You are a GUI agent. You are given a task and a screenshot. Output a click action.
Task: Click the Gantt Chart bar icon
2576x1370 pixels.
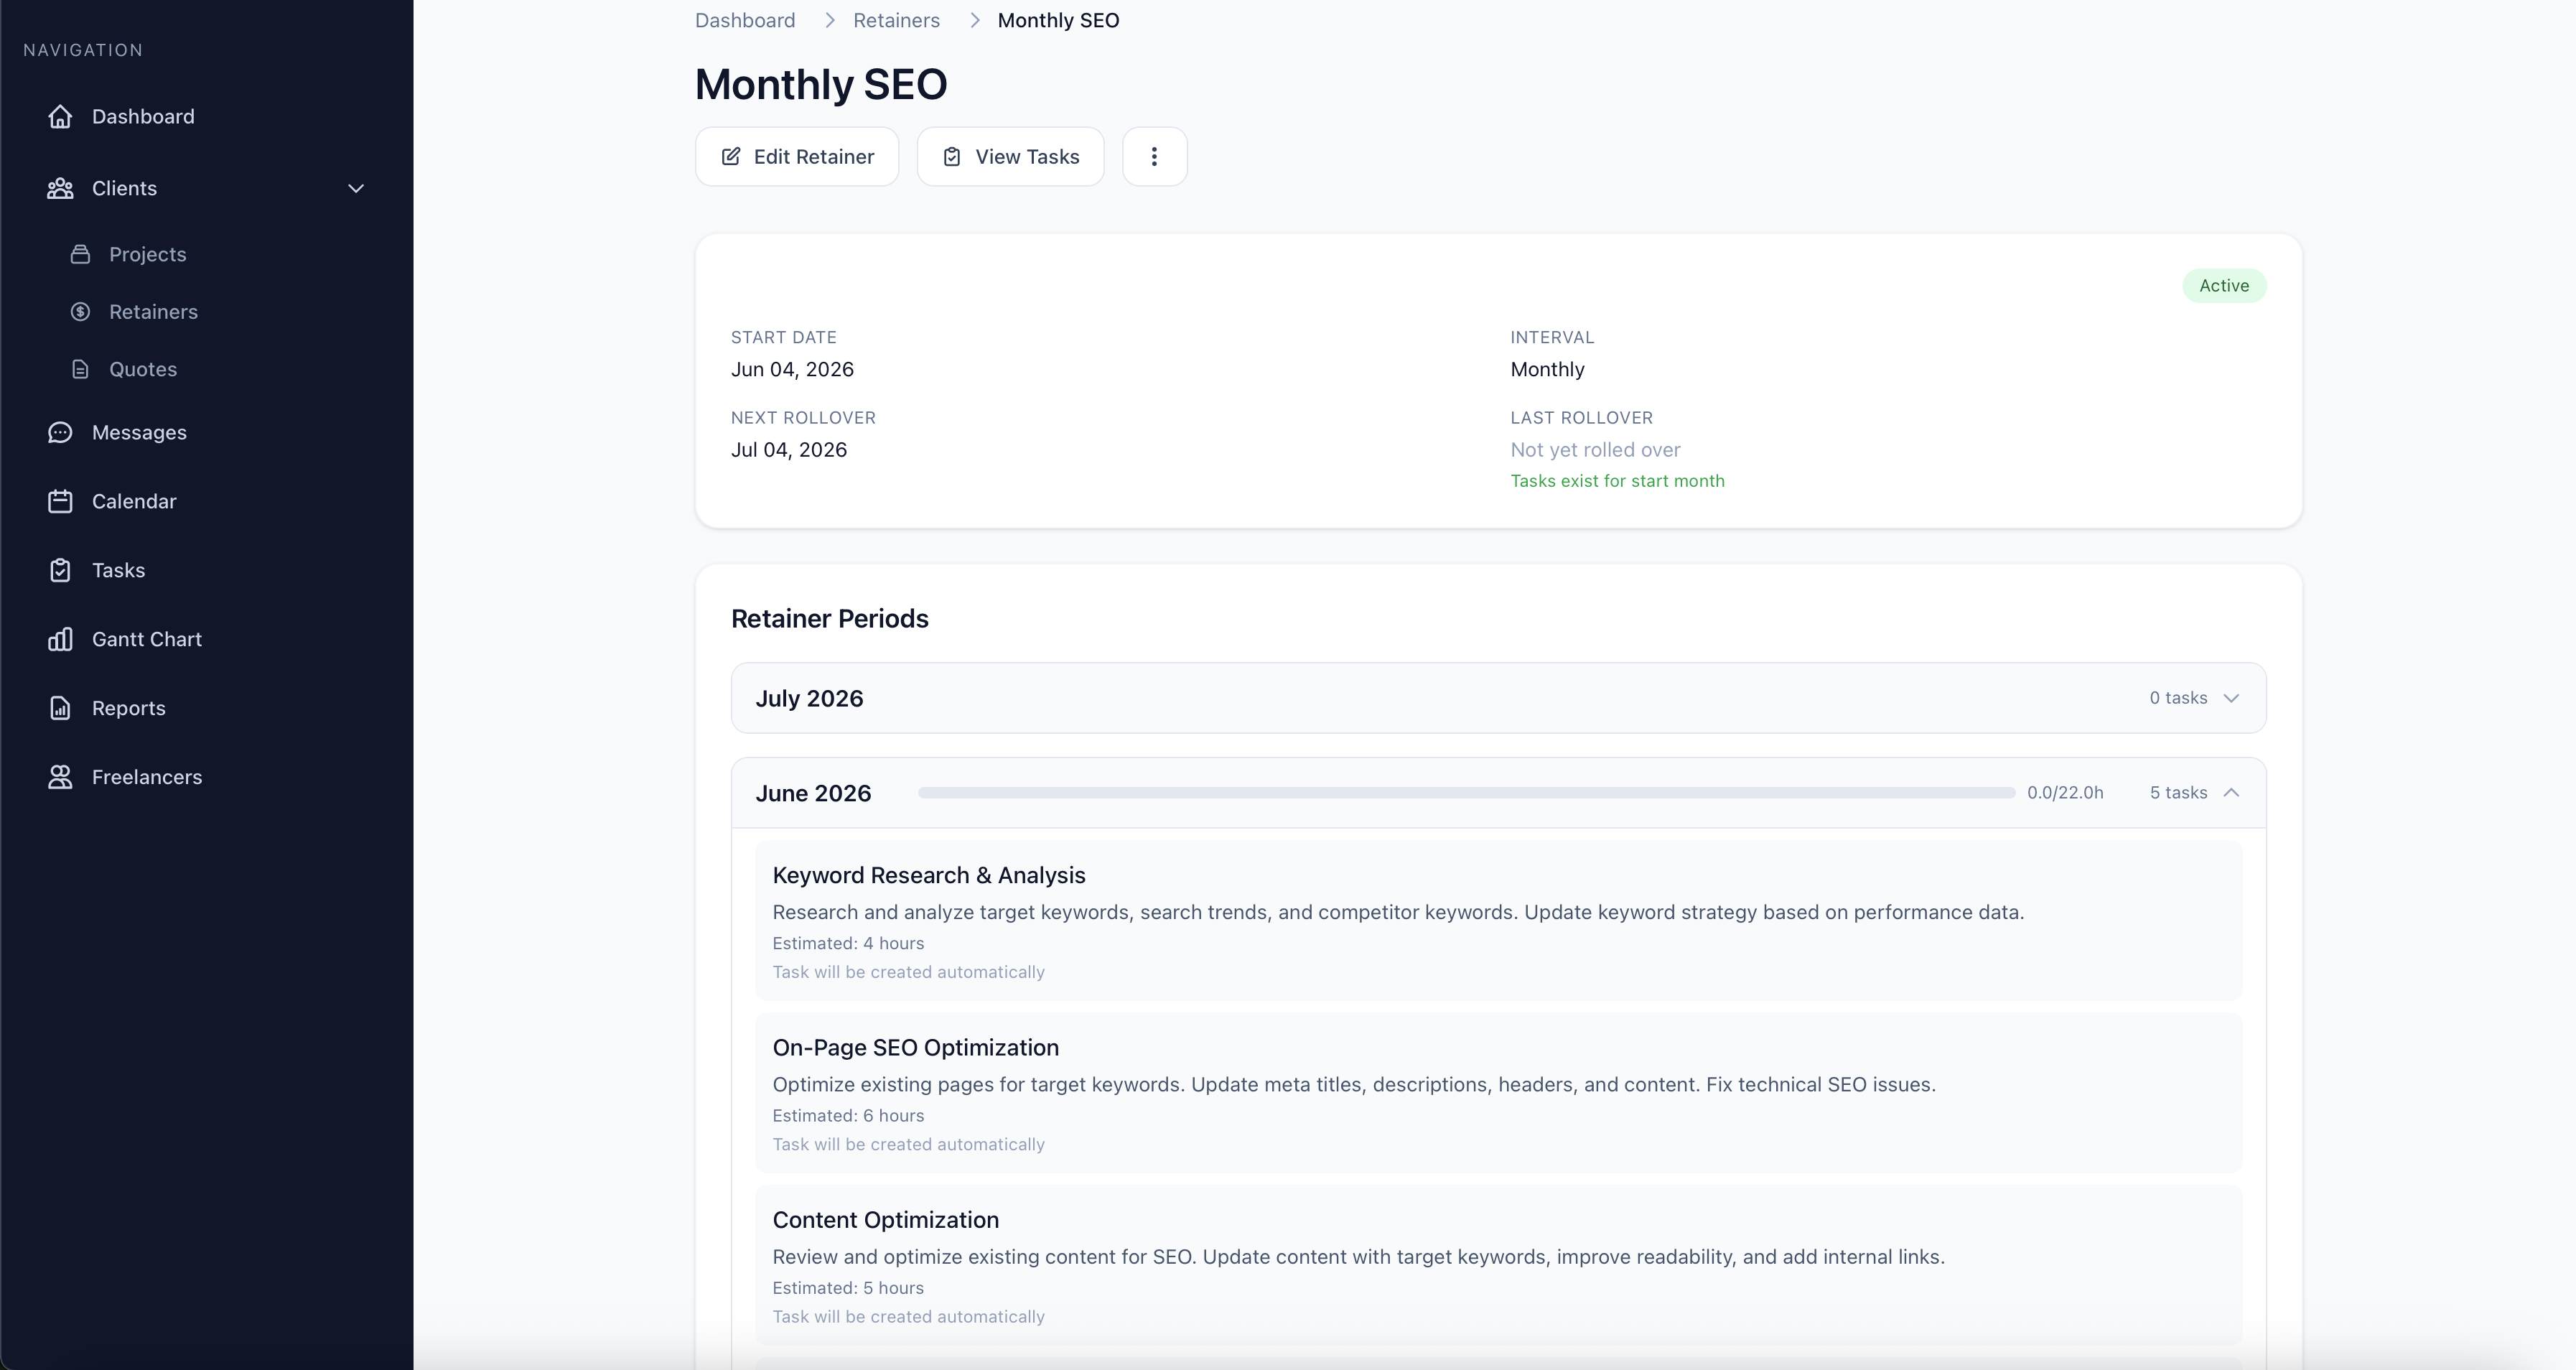click(60, 640)
